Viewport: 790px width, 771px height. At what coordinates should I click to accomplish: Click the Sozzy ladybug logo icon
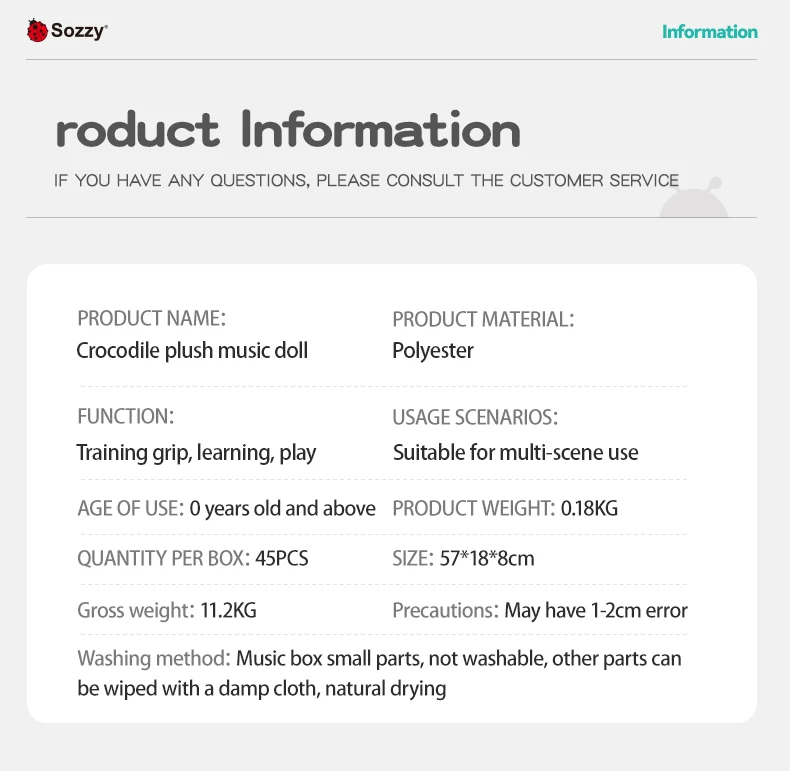(x=37, y=31)
